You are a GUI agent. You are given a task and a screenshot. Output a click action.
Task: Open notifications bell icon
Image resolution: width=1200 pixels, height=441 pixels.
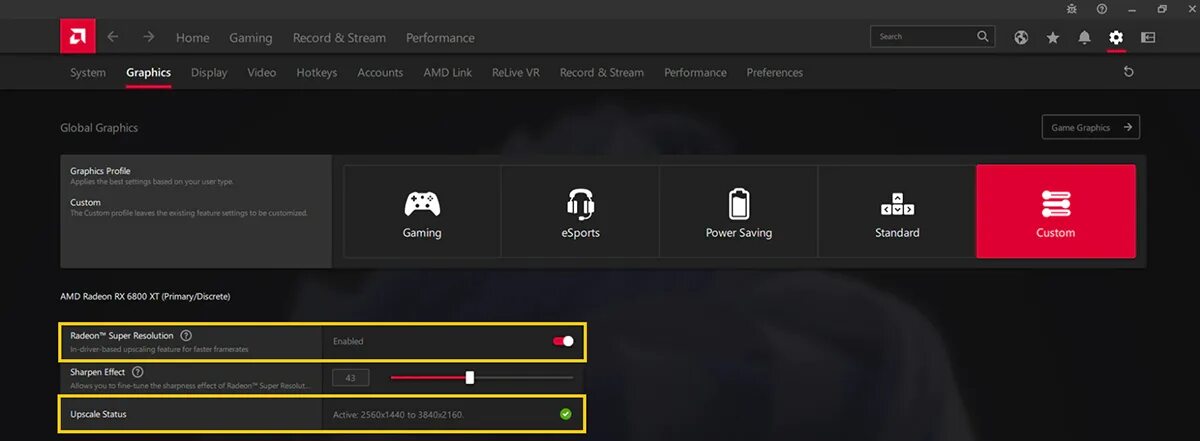[1085, 38]
